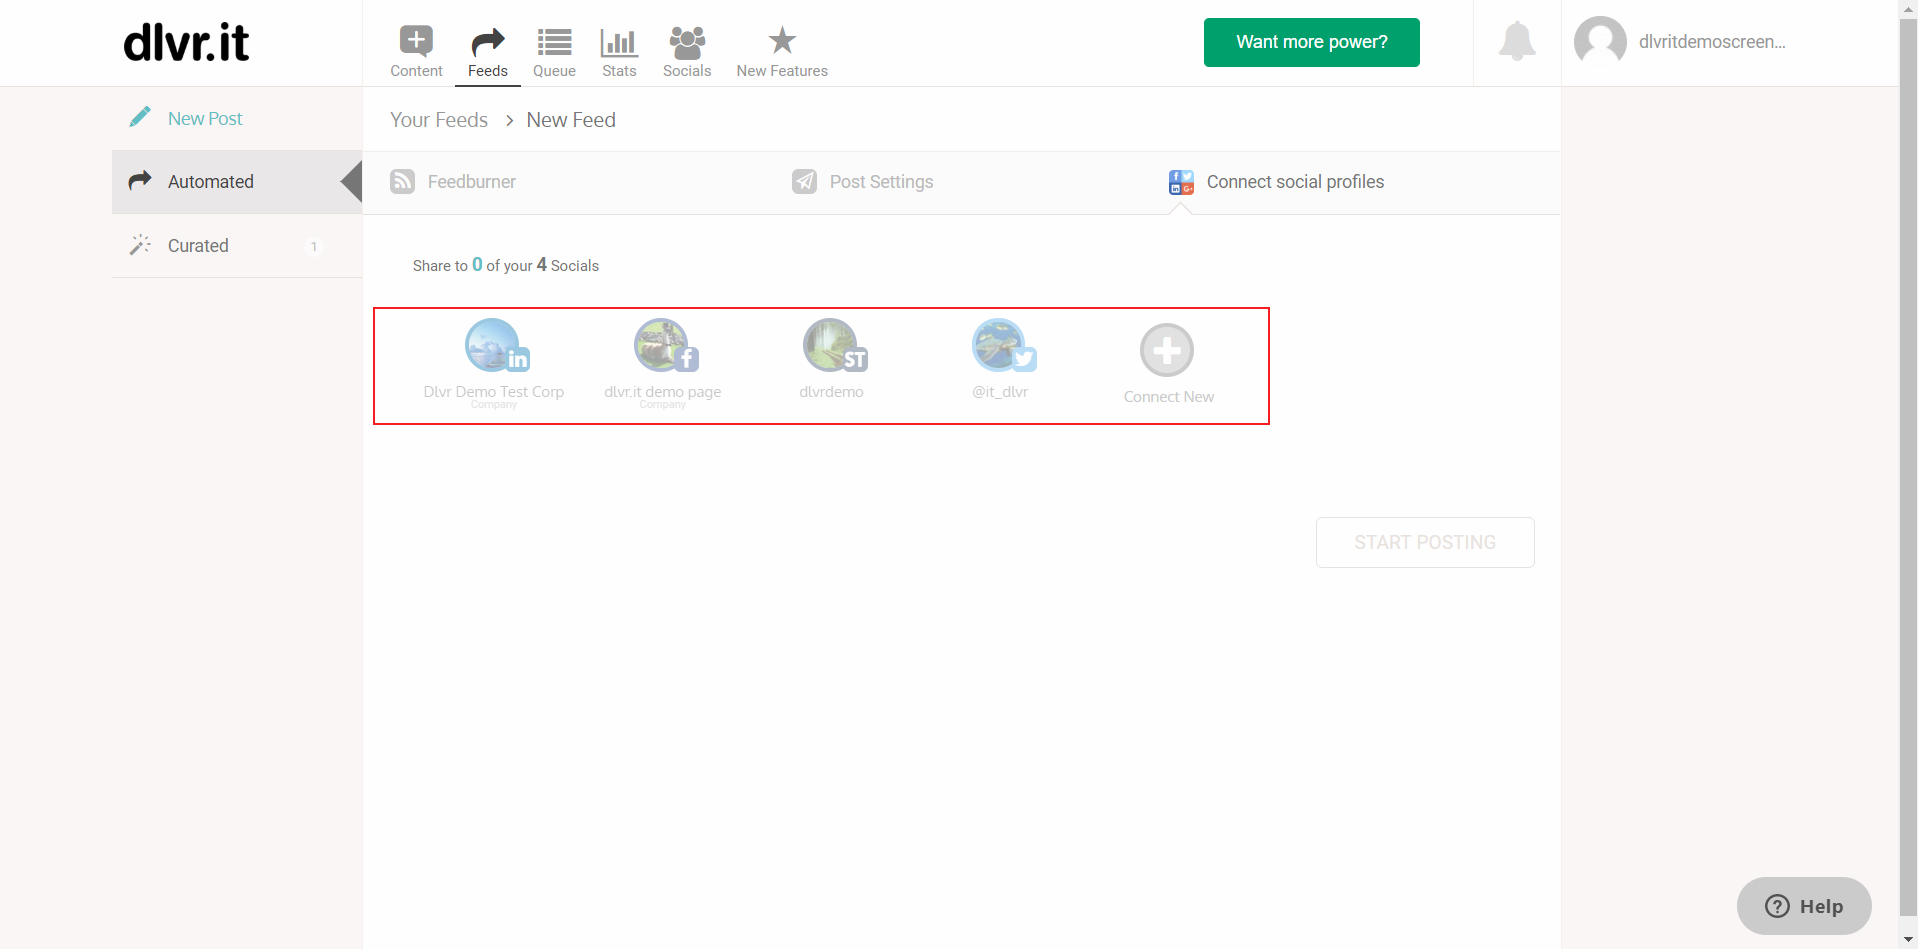Select the @it_dlvr Twitter profile
This screenshot has width=1918, height=949.
click(1001, 359)
